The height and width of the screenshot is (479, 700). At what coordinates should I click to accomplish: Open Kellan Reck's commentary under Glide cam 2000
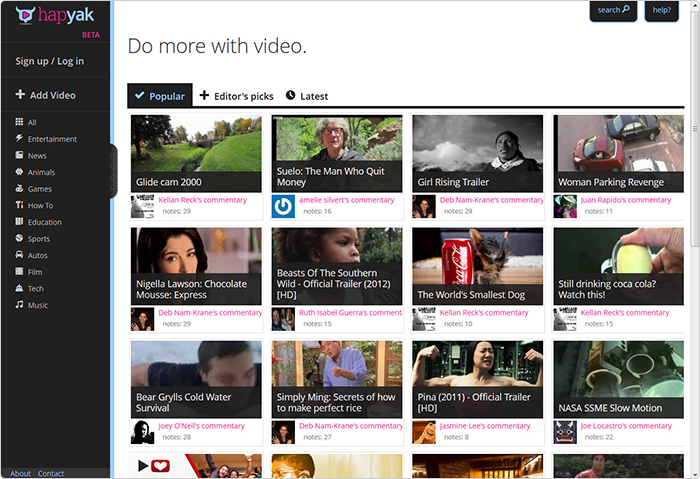[203, 200]
